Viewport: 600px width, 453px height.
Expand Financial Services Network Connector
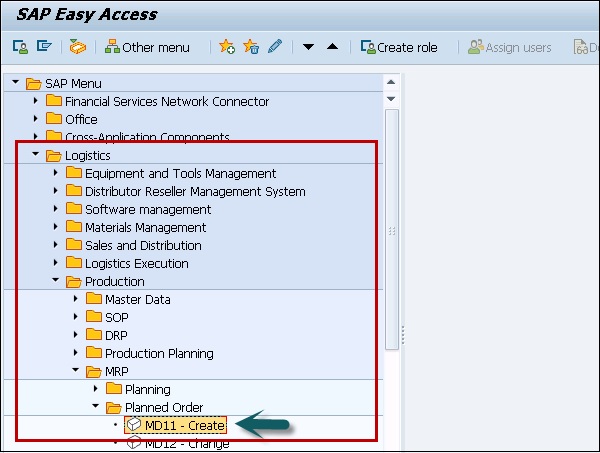[36, 101]
